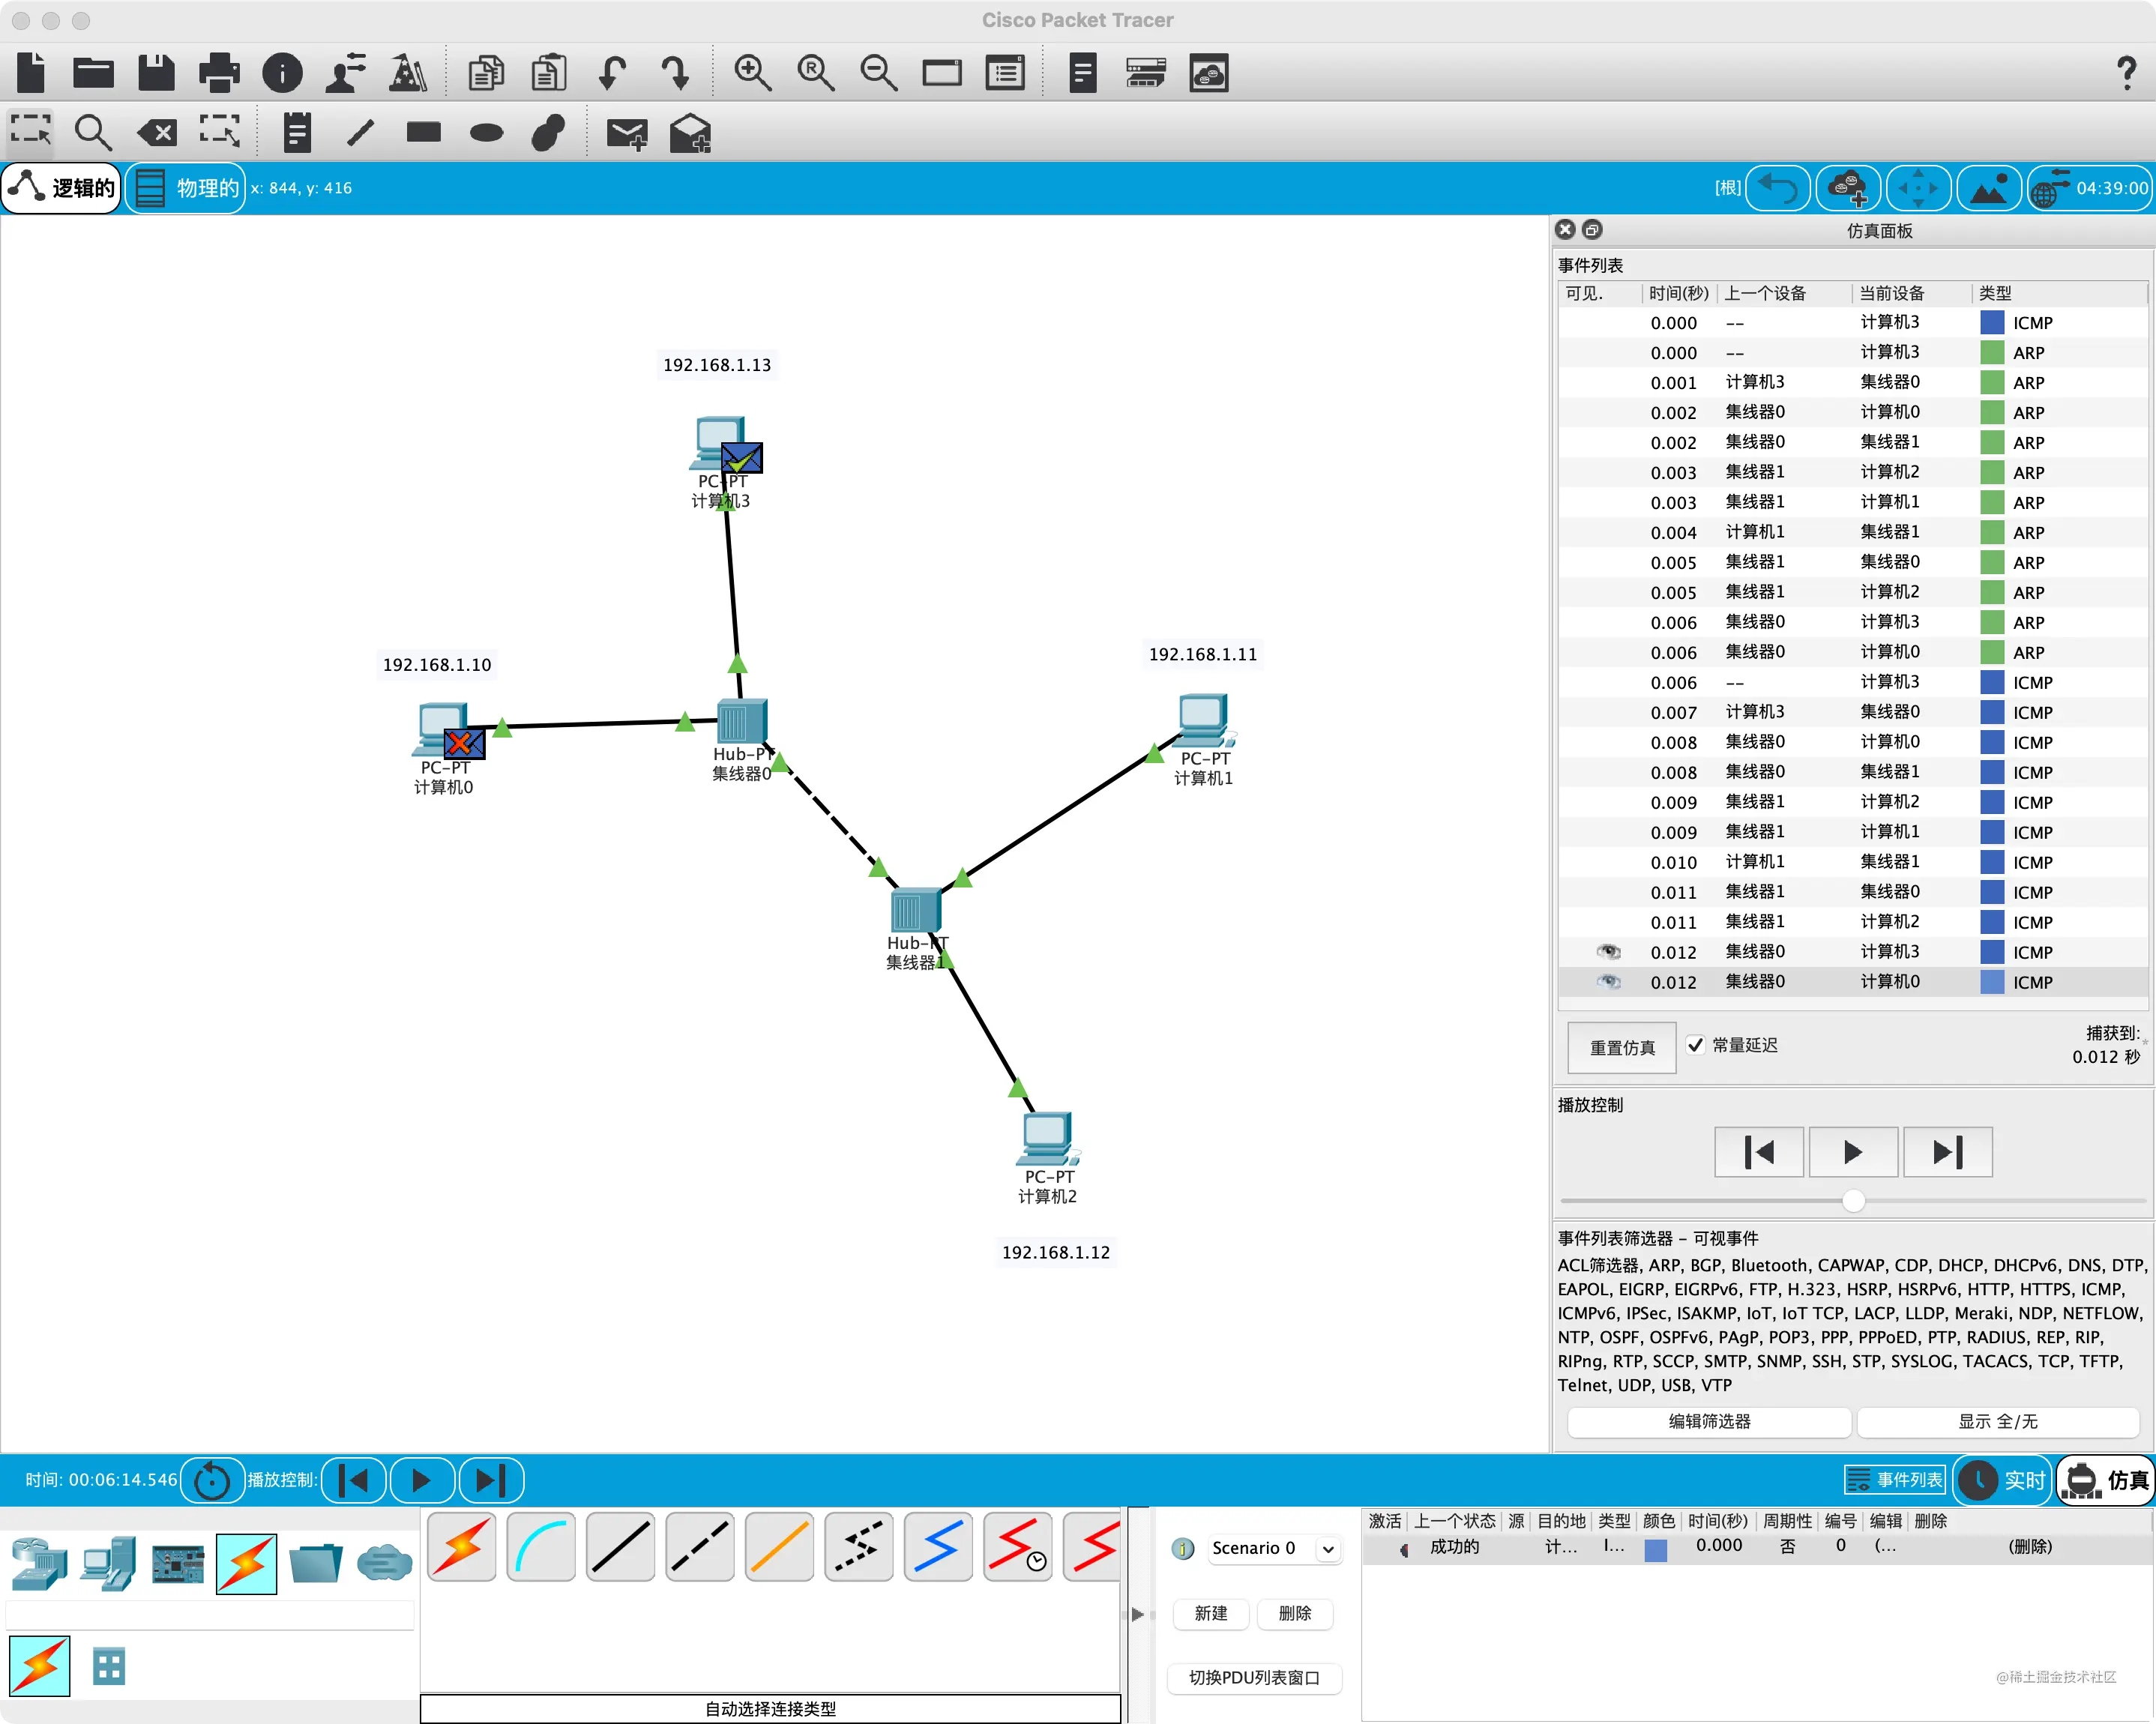The image size is (2156, 1724).
Task: Click the Print icon
Action: point(219,73)
